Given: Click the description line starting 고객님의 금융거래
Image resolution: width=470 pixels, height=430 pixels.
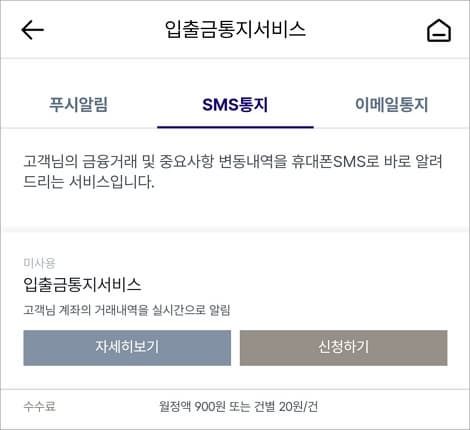Looking at the screenshot, I should pyautogui.click(x=233, y=161).
